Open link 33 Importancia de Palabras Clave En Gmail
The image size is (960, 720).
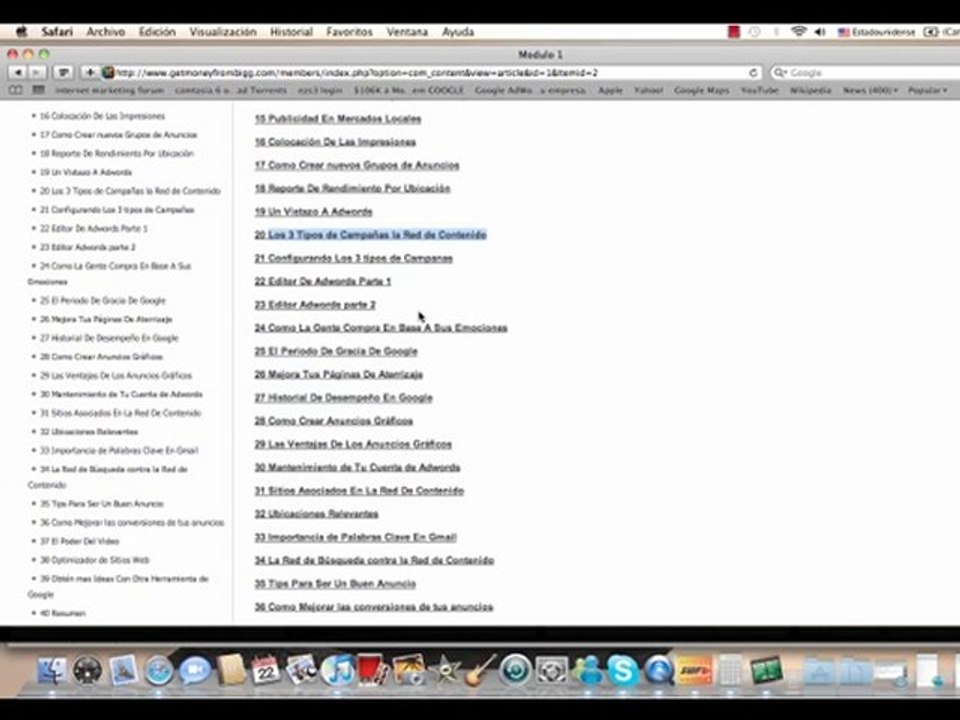point(356,538)
